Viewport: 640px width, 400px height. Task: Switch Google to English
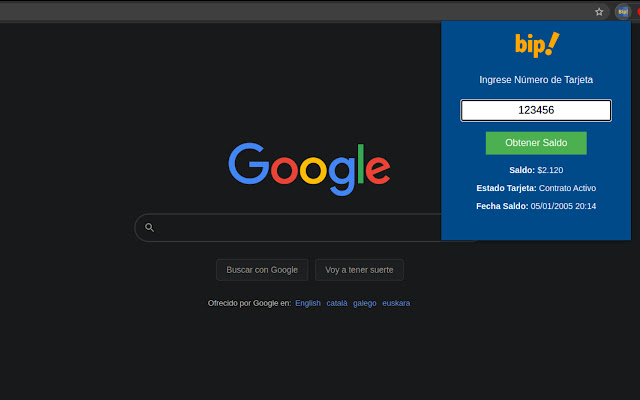308,303
